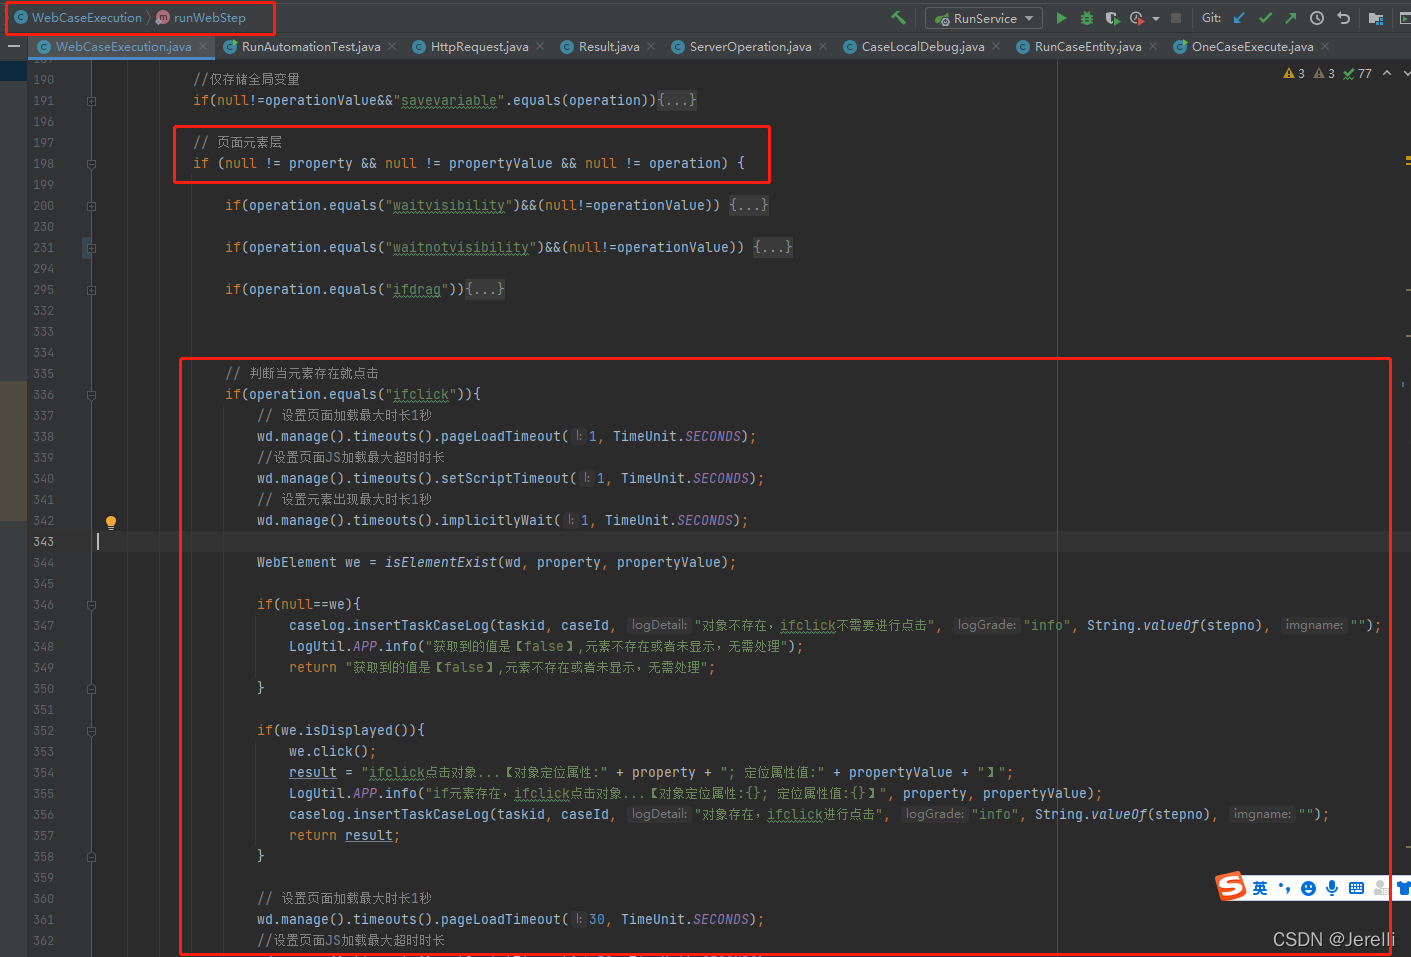1411x957 pixels.
Task: Click the we.click() statement
Action: (333, 752)
